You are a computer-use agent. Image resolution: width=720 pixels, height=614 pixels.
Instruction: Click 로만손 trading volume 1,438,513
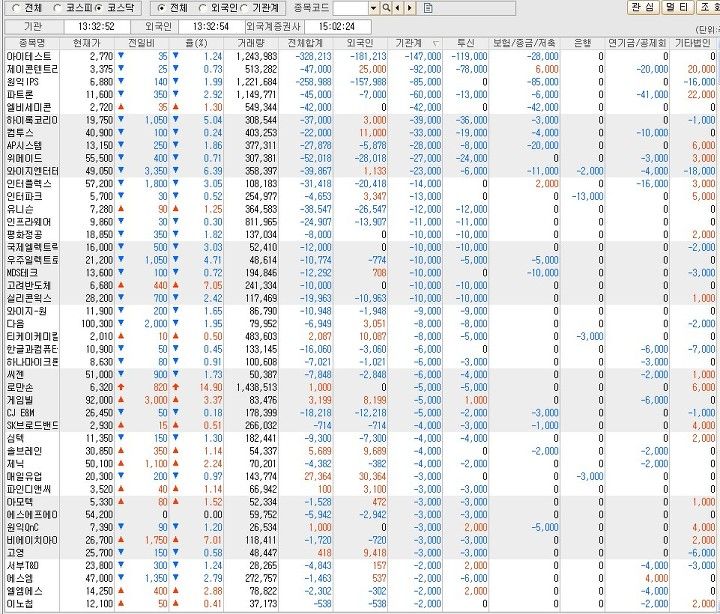pyautogui.click(x=257, y=387)
